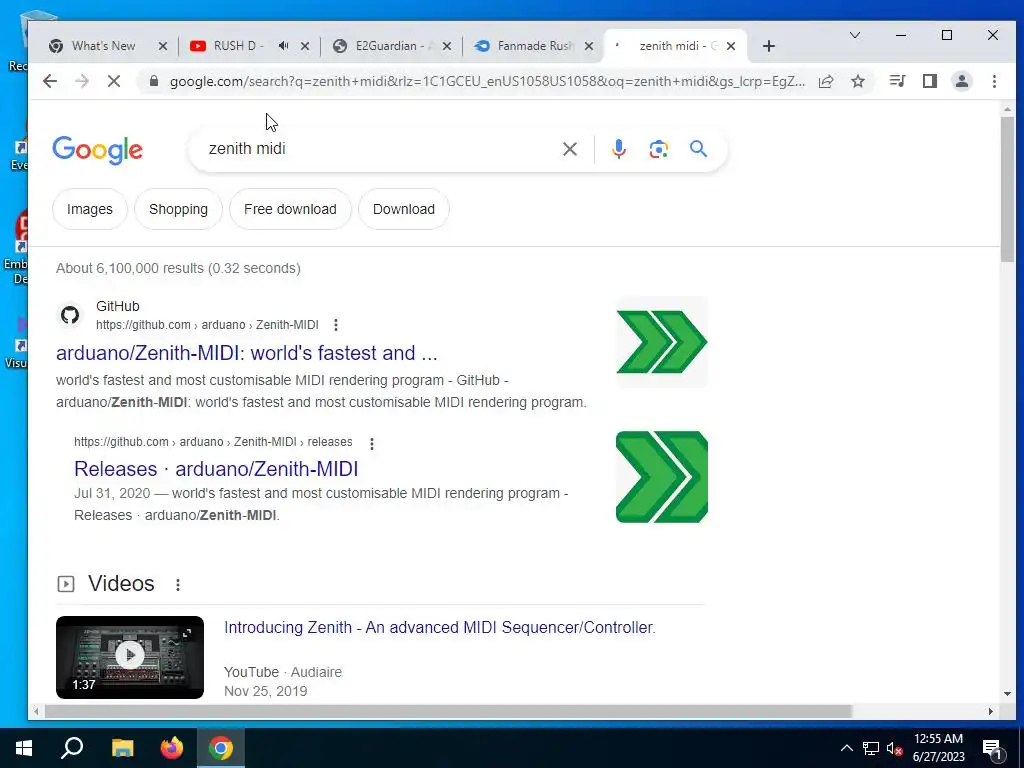
Task: Click the green chevron image of Releases result
Action: (662, 477)
